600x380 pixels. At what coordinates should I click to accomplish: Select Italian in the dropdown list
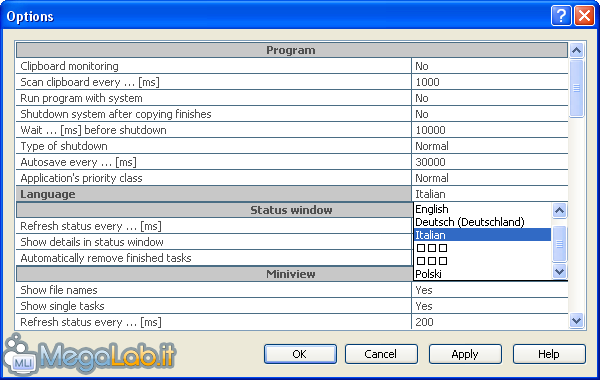tap(483, 235)
